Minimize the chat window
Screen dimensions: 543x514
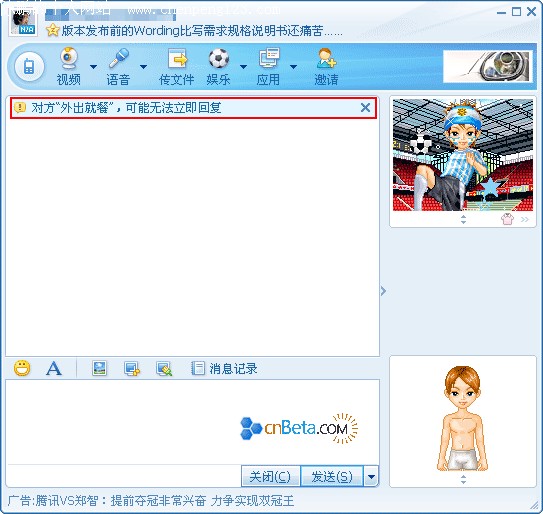point(501,12)
